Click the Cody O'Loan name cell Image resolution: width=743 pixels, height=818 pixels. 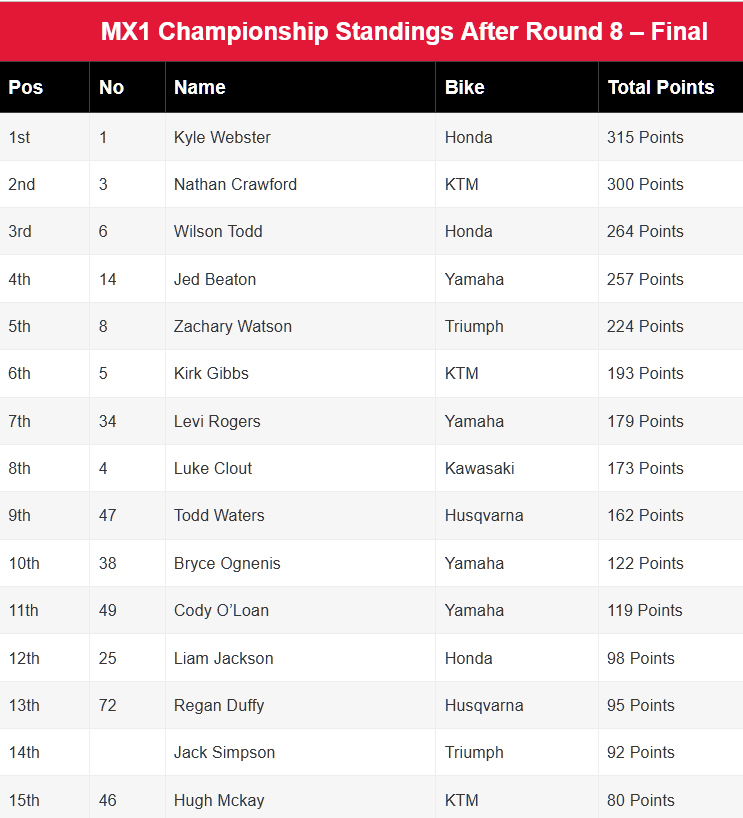click(x=221, y=610)
